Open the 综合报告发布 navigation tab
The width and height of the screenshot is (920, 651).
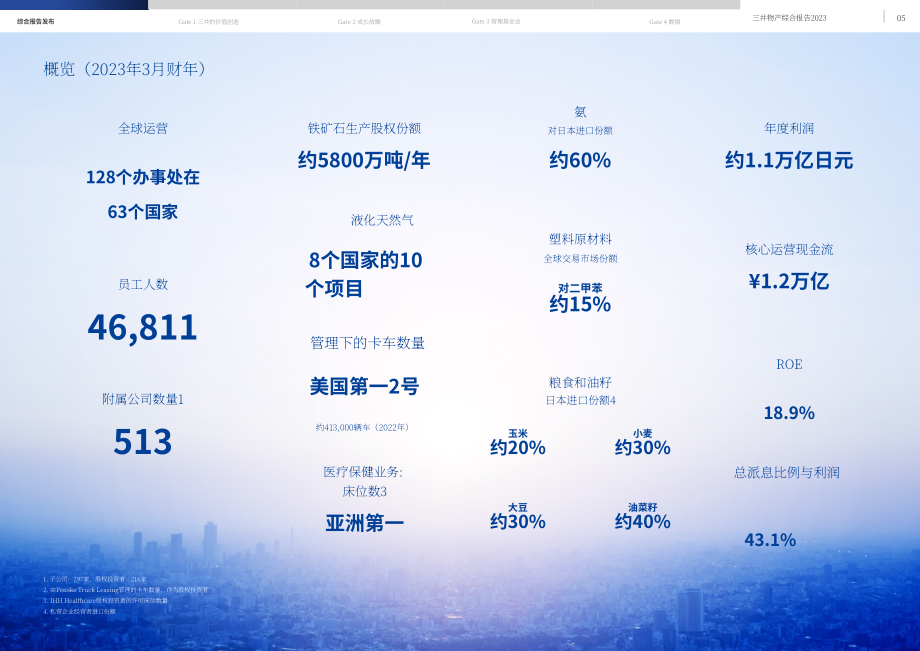[x=36, y=21]
